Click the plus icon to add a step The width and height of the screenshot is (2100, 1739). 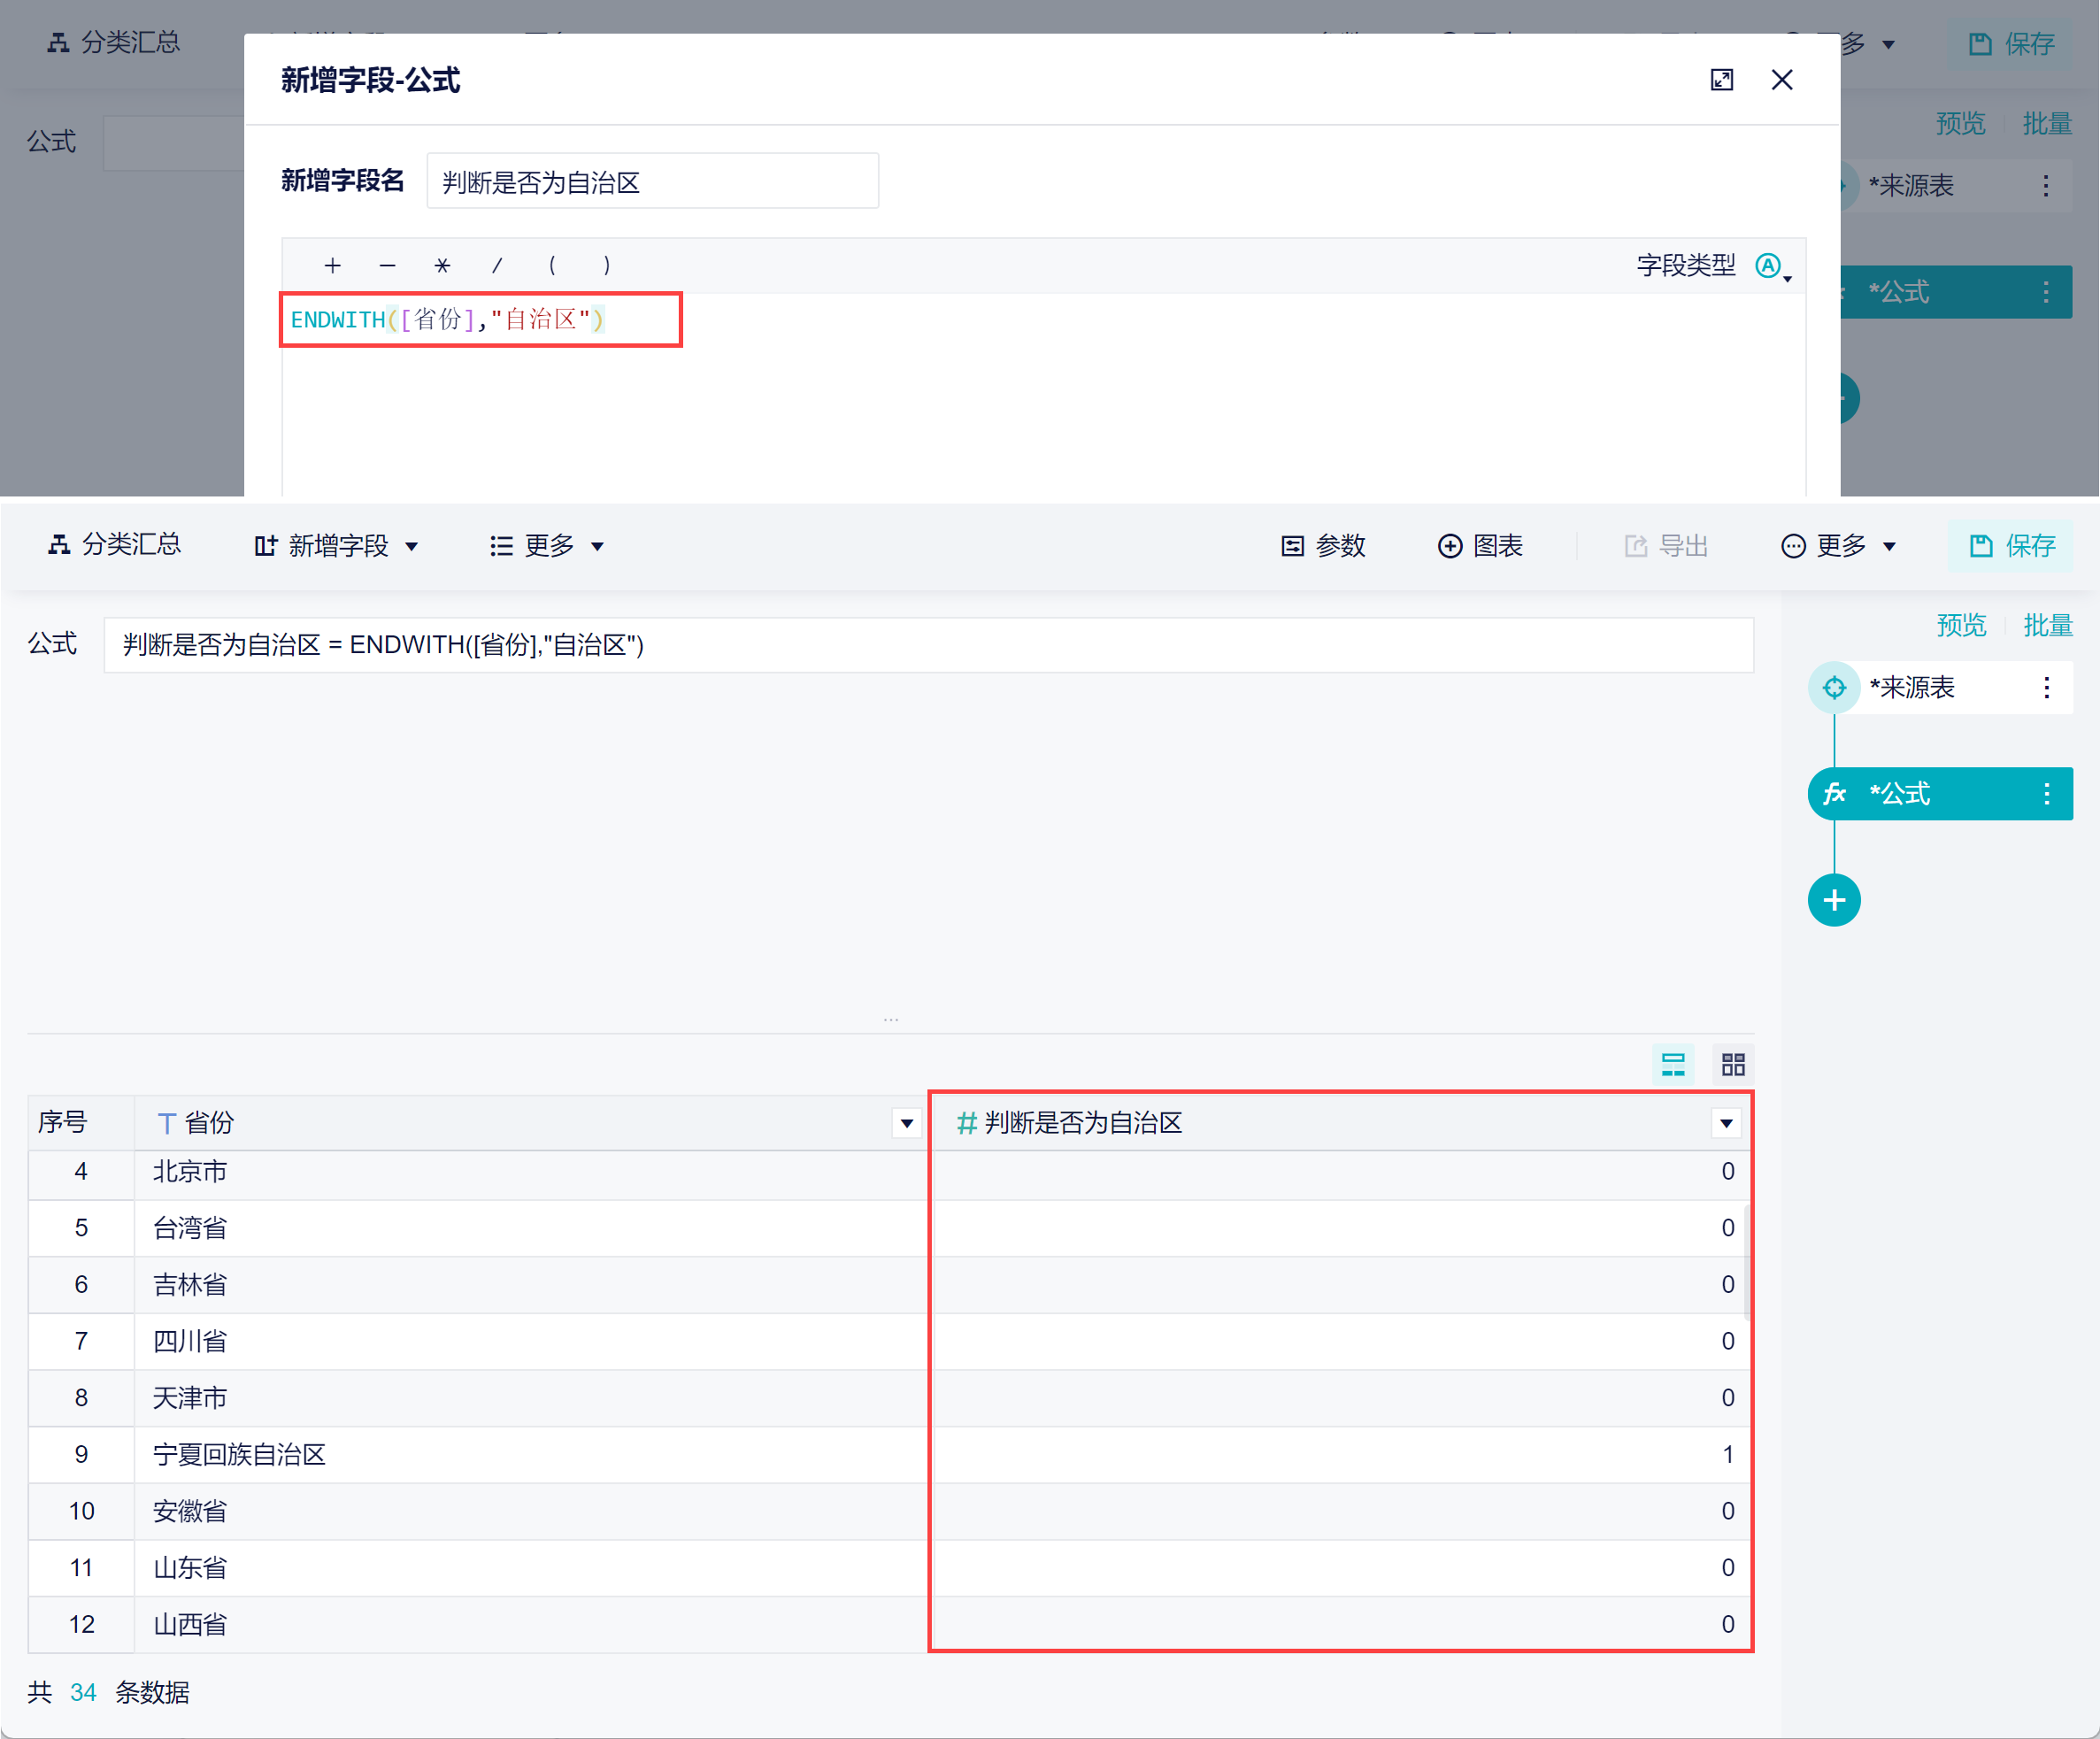pos(1835,899)
